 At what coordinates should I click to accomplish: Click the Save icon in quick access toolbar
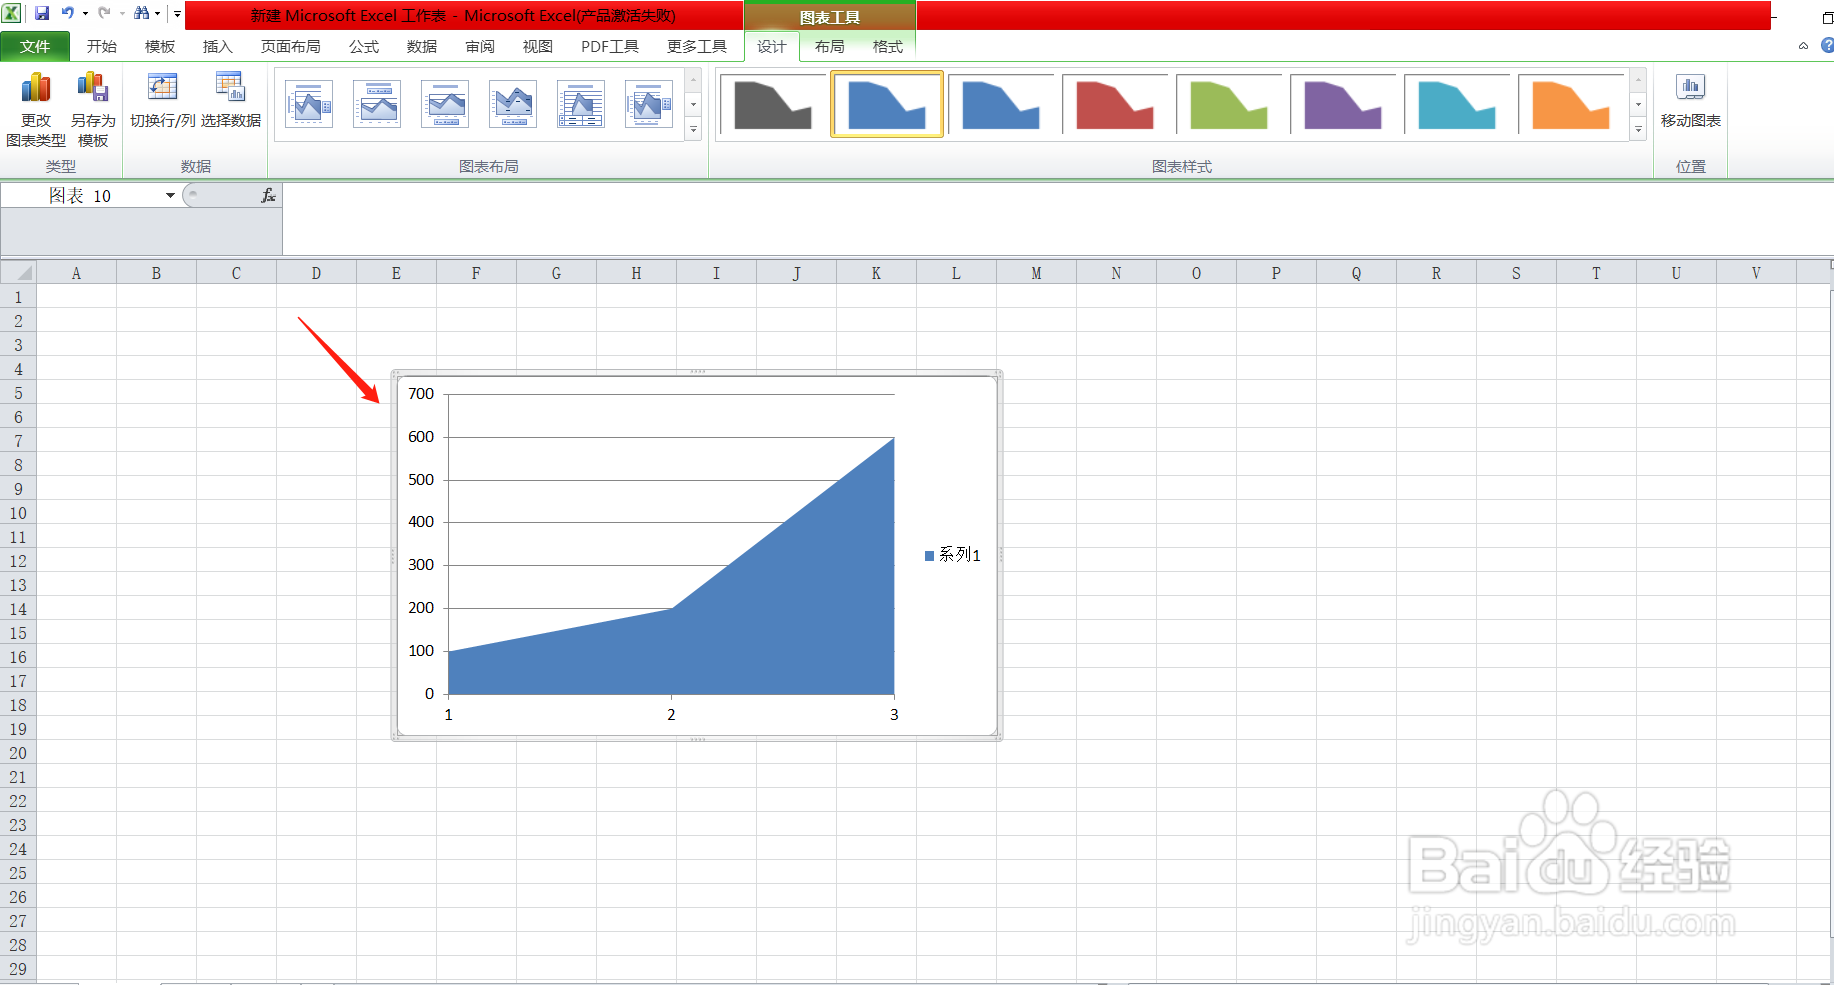[42, 13]
